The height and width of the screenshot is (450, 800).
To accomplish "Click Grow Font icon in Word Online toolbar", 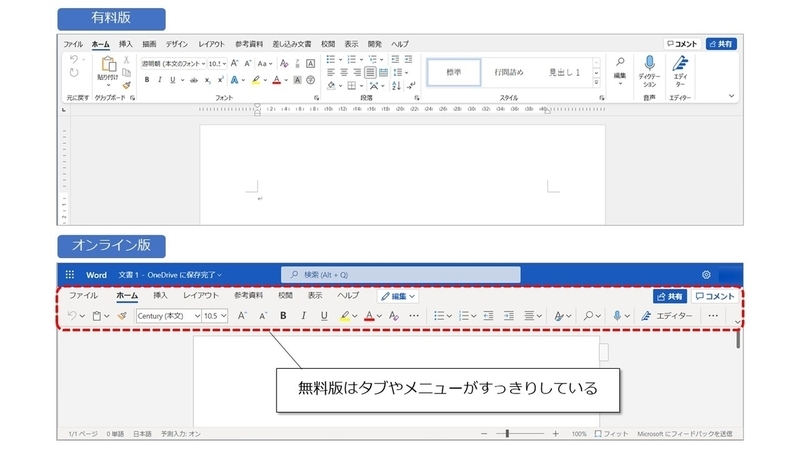I will (x=242, y=316).
